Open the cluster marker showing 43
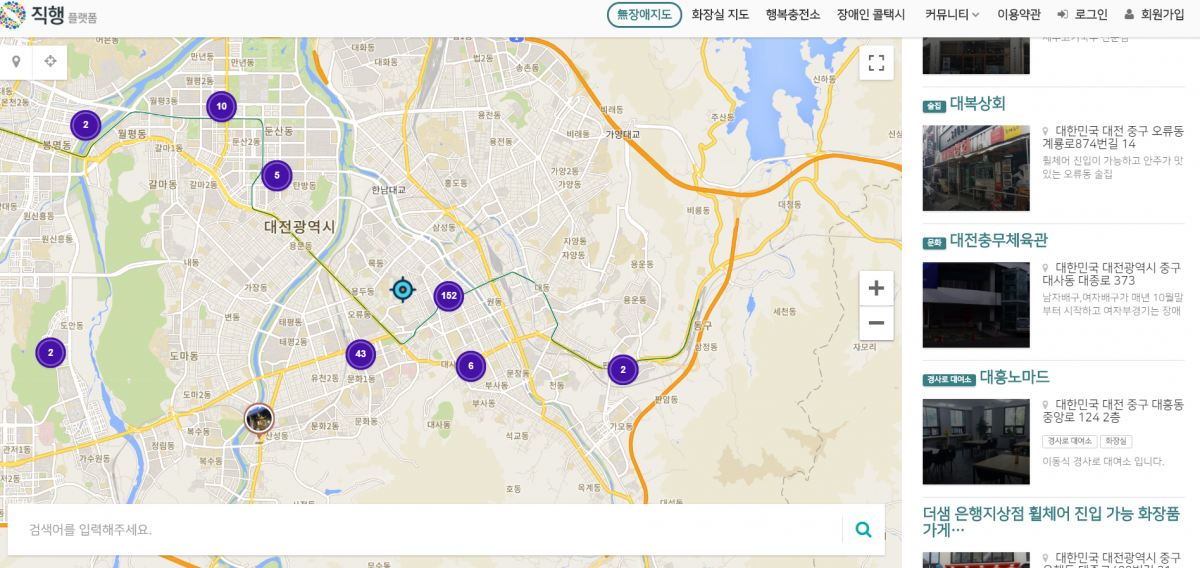 coord(361,354)
